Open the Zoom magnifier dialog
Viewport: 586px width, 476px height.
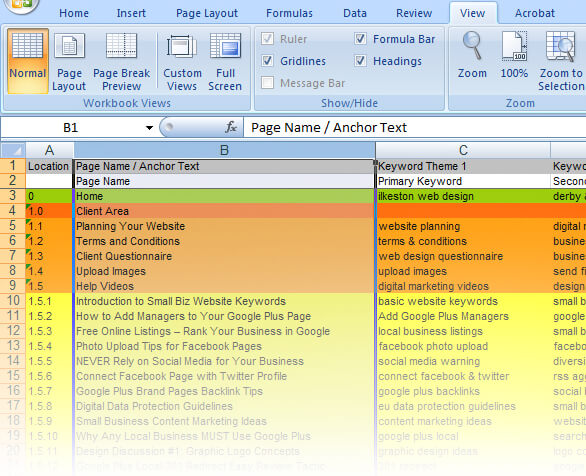(x=472, y=55)
